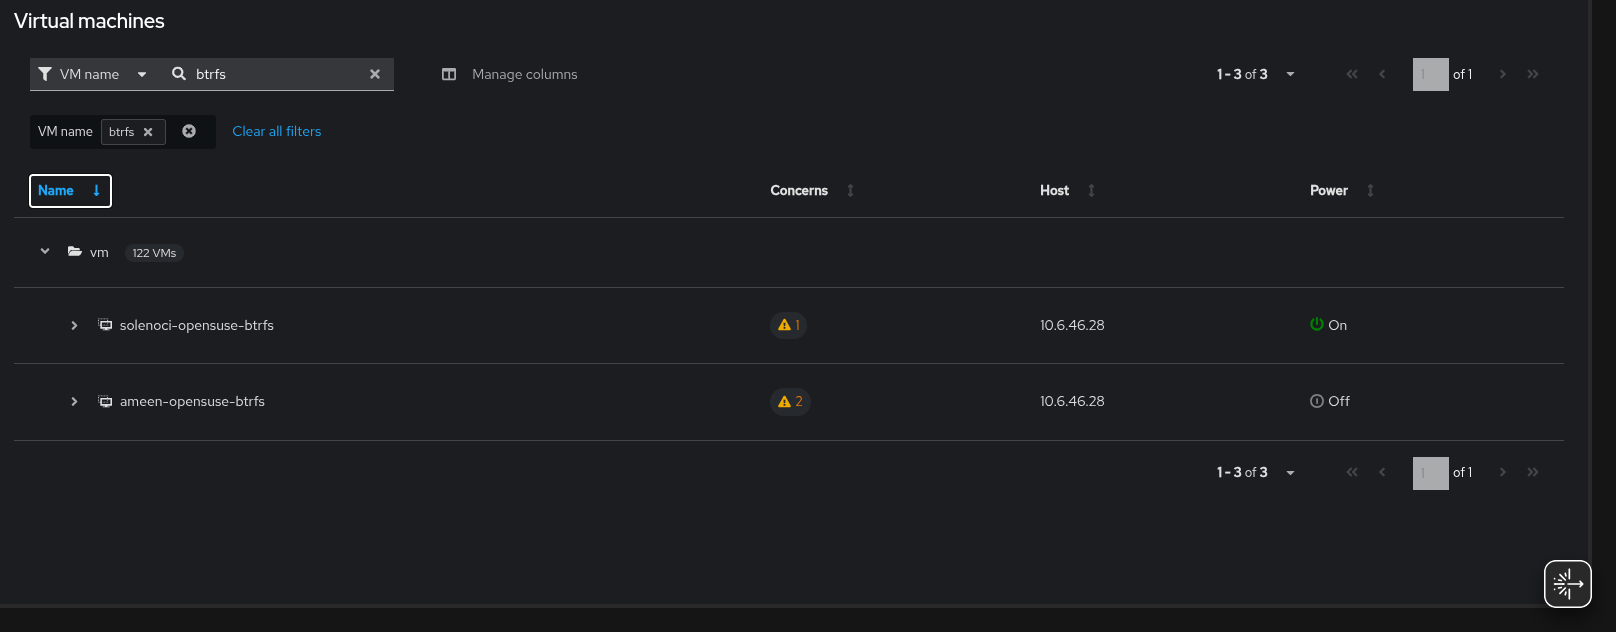Click the filter funnel icon

pos(45,74)
